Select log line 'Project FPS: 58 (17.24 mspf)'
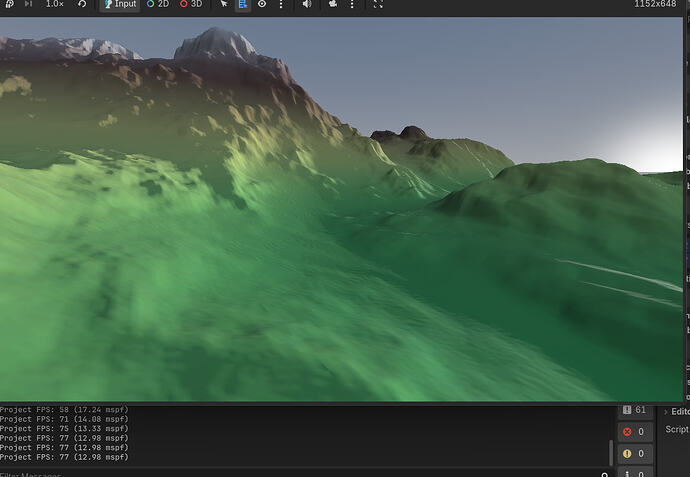The height and width of the screenshot is (477, 690). (64, 410)
